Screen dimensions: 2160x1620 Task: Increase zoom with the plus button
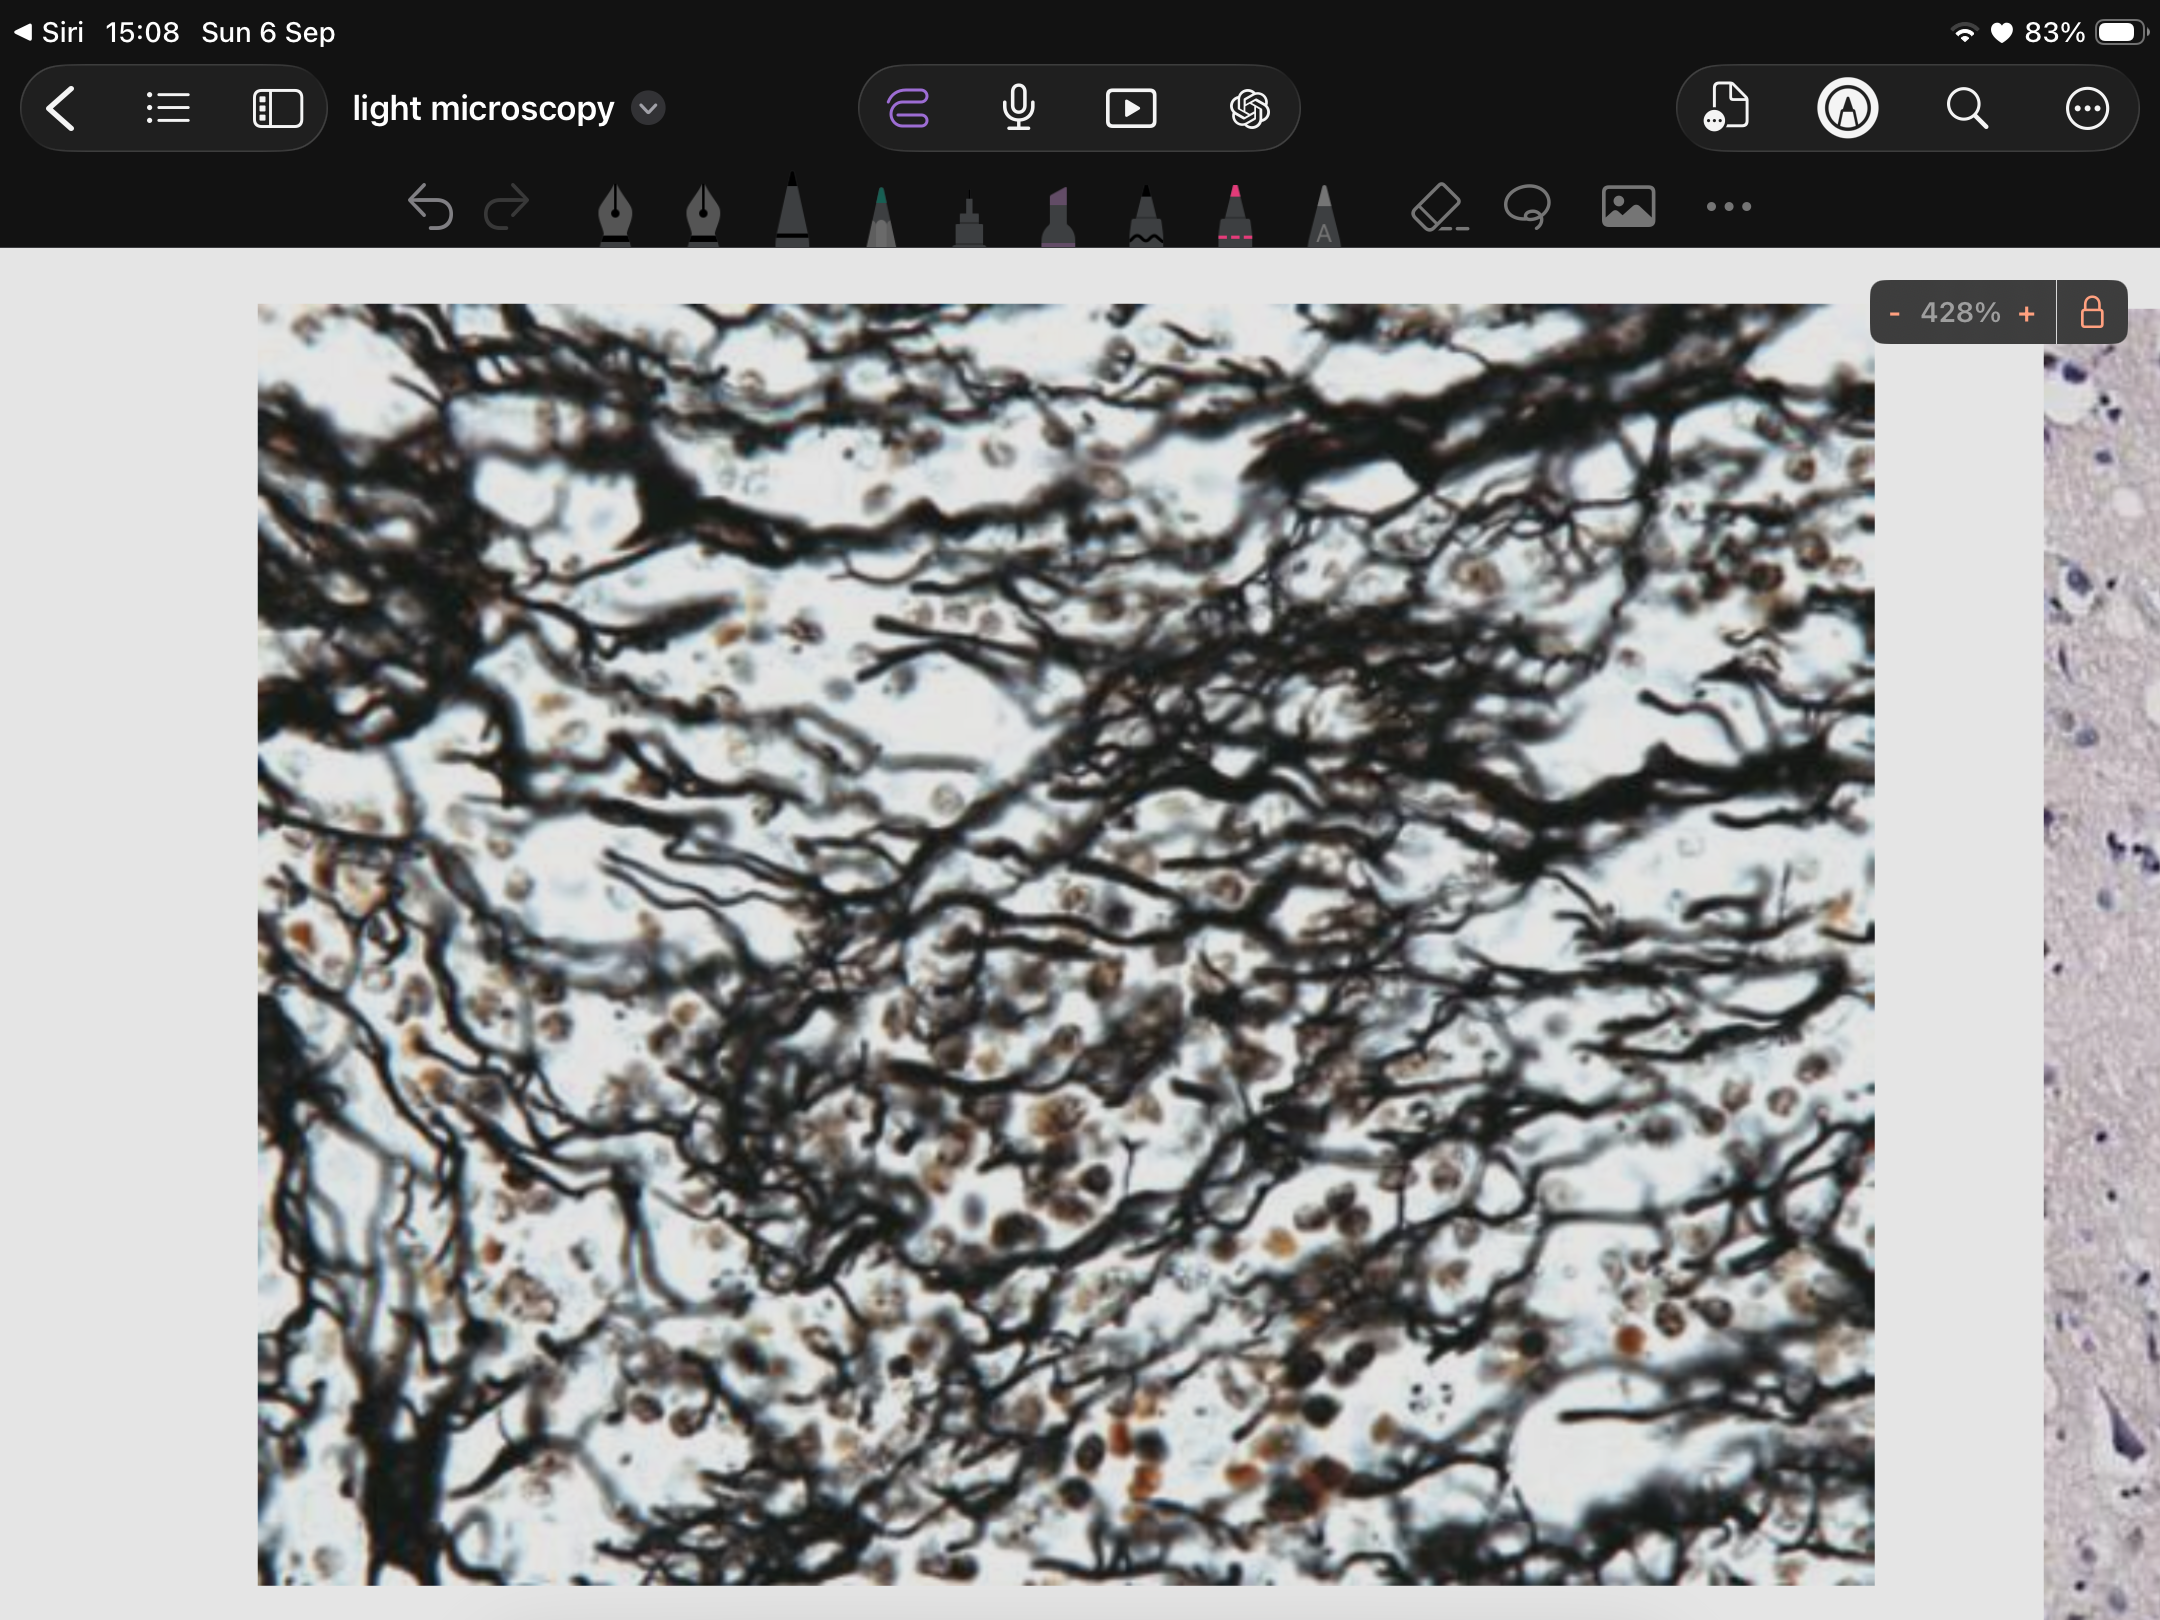(x=2026, y=314)
